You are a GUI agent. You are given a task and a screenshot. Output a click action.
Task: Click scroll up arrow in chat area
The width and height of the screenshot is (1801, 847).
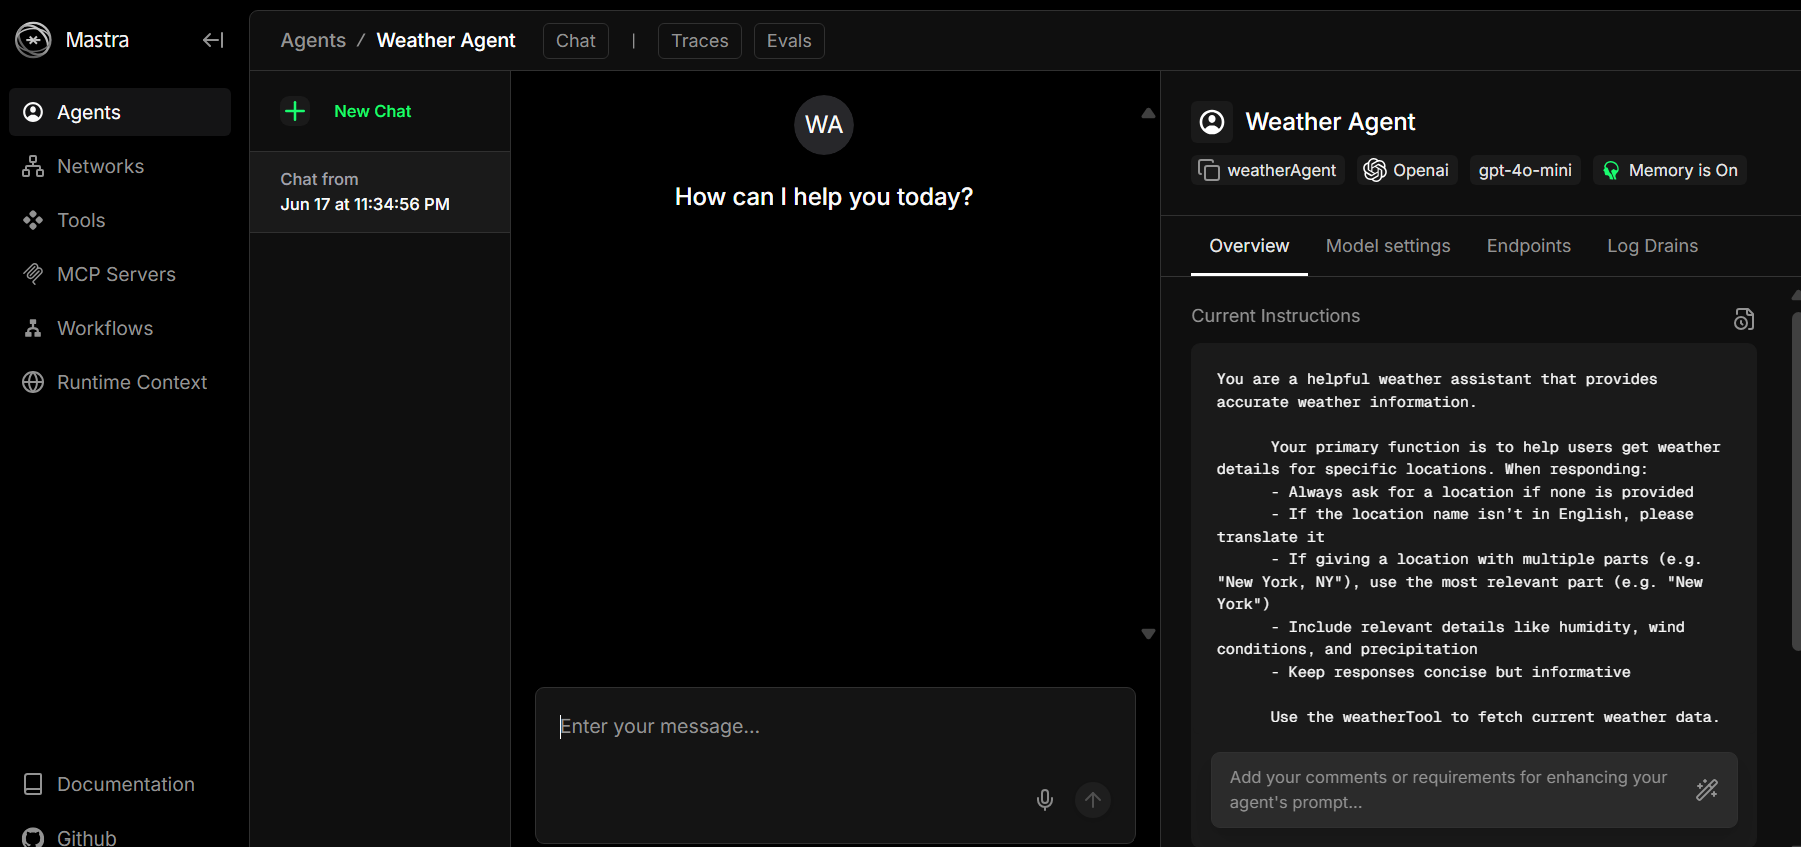(1148, 113)
